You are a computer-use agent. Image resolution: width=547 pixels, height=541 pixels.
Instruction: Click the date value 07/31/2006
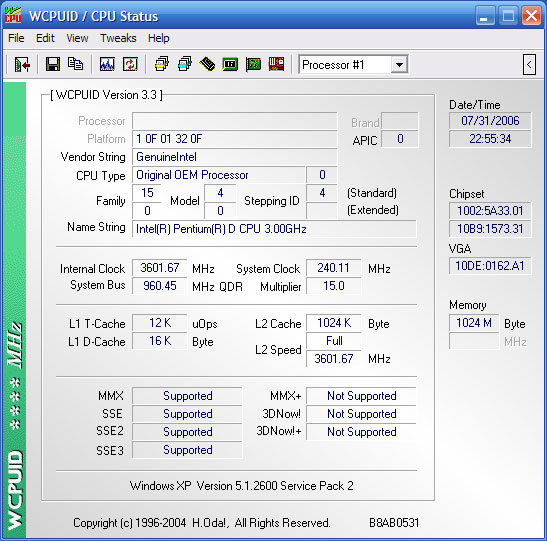tap(490, 121)
